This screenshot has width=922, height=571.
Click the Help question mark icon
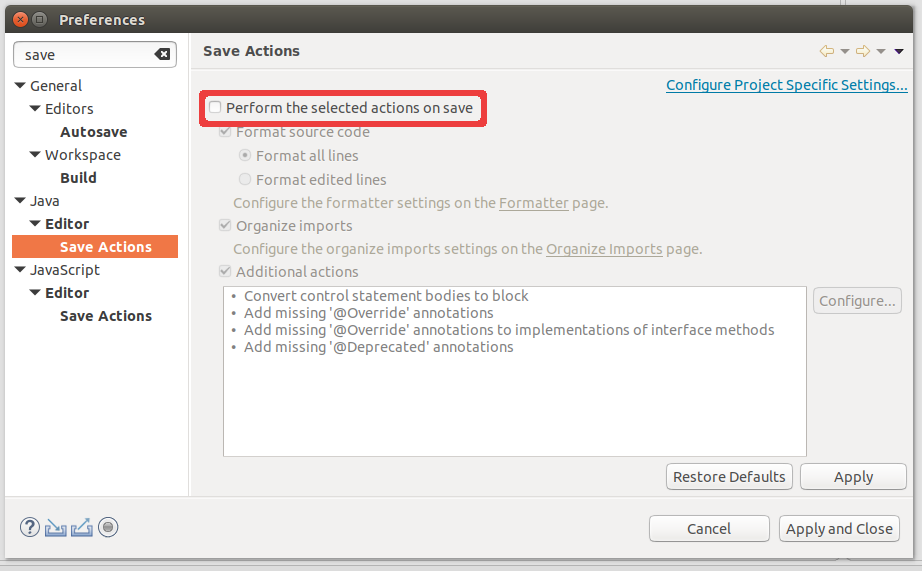tap(30, 528)
